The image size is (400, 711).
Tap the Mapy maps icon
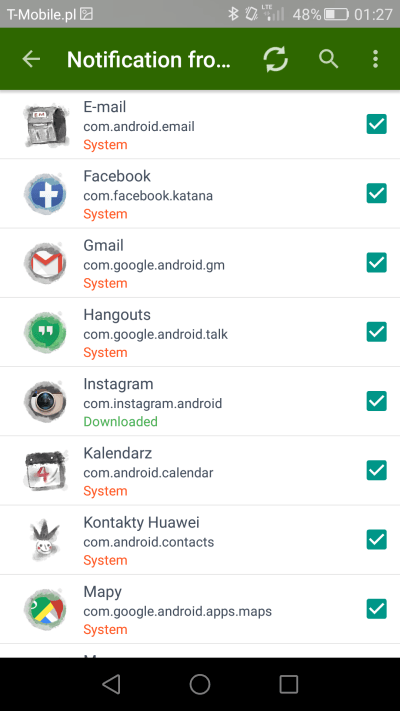coord(45,610)
